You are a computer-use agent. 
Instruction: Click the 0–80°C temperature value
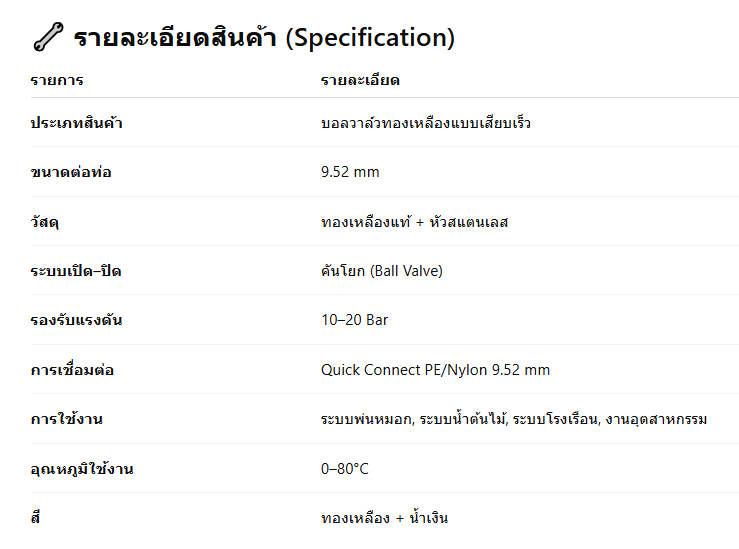pos(345,468)
